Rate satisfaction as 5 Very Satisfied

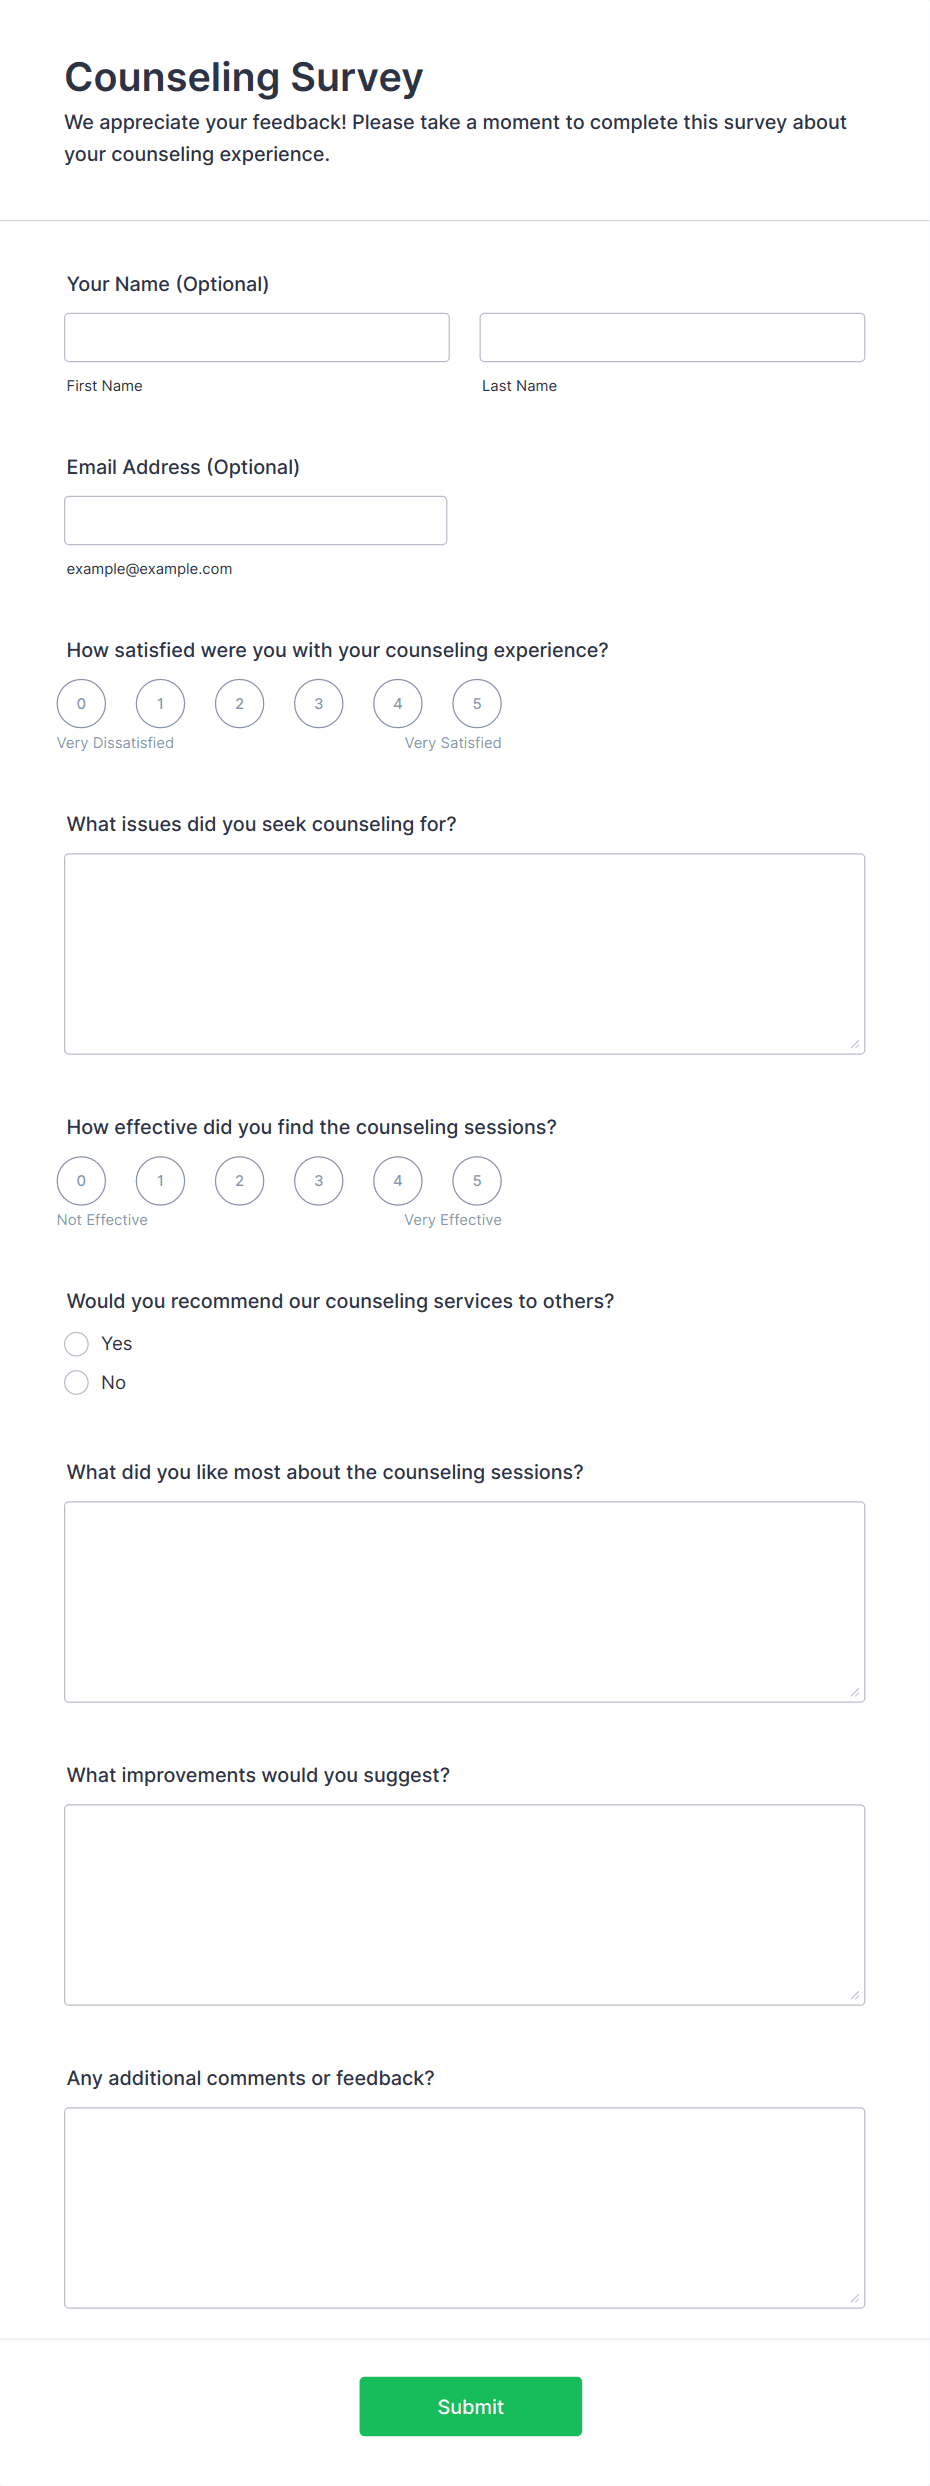tap(477, 703)
